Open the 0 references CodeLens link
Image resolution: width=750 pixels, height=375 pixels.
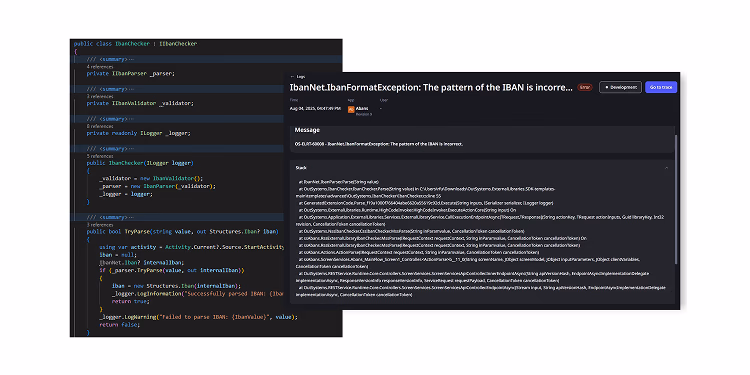point(100,126)
